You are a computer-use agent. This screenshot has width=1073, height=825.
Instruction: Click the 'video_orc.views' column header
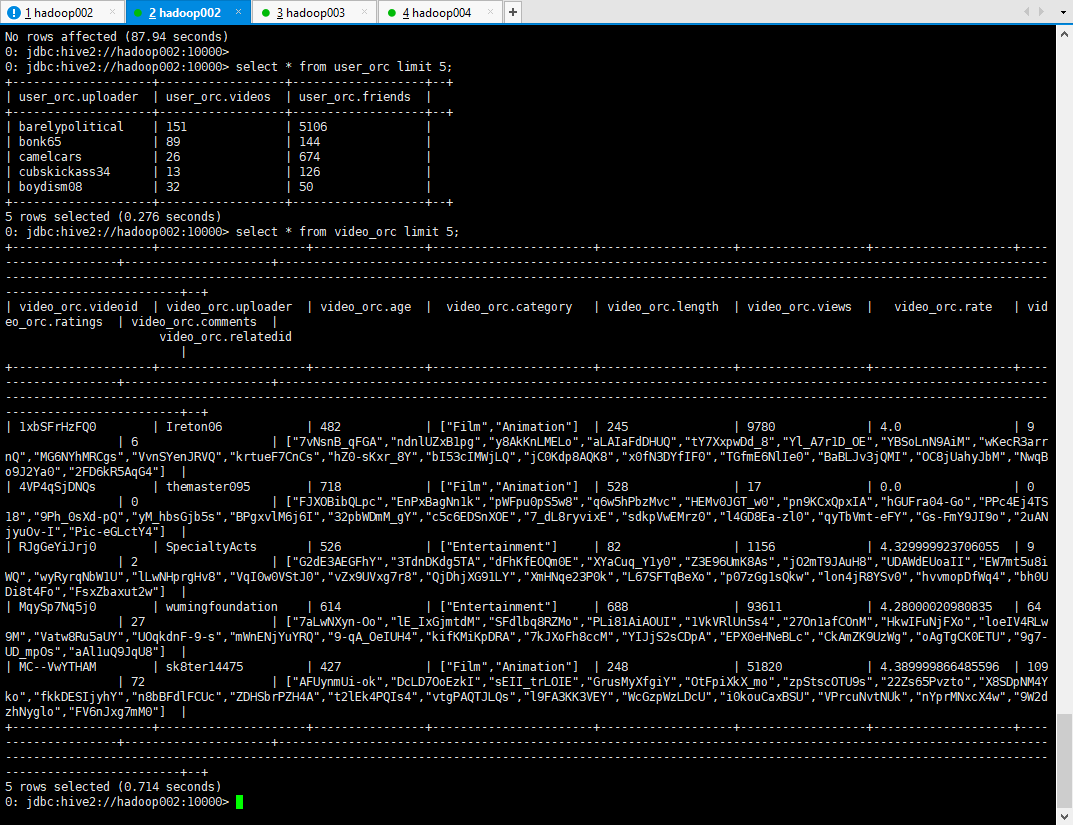point(799,306)
